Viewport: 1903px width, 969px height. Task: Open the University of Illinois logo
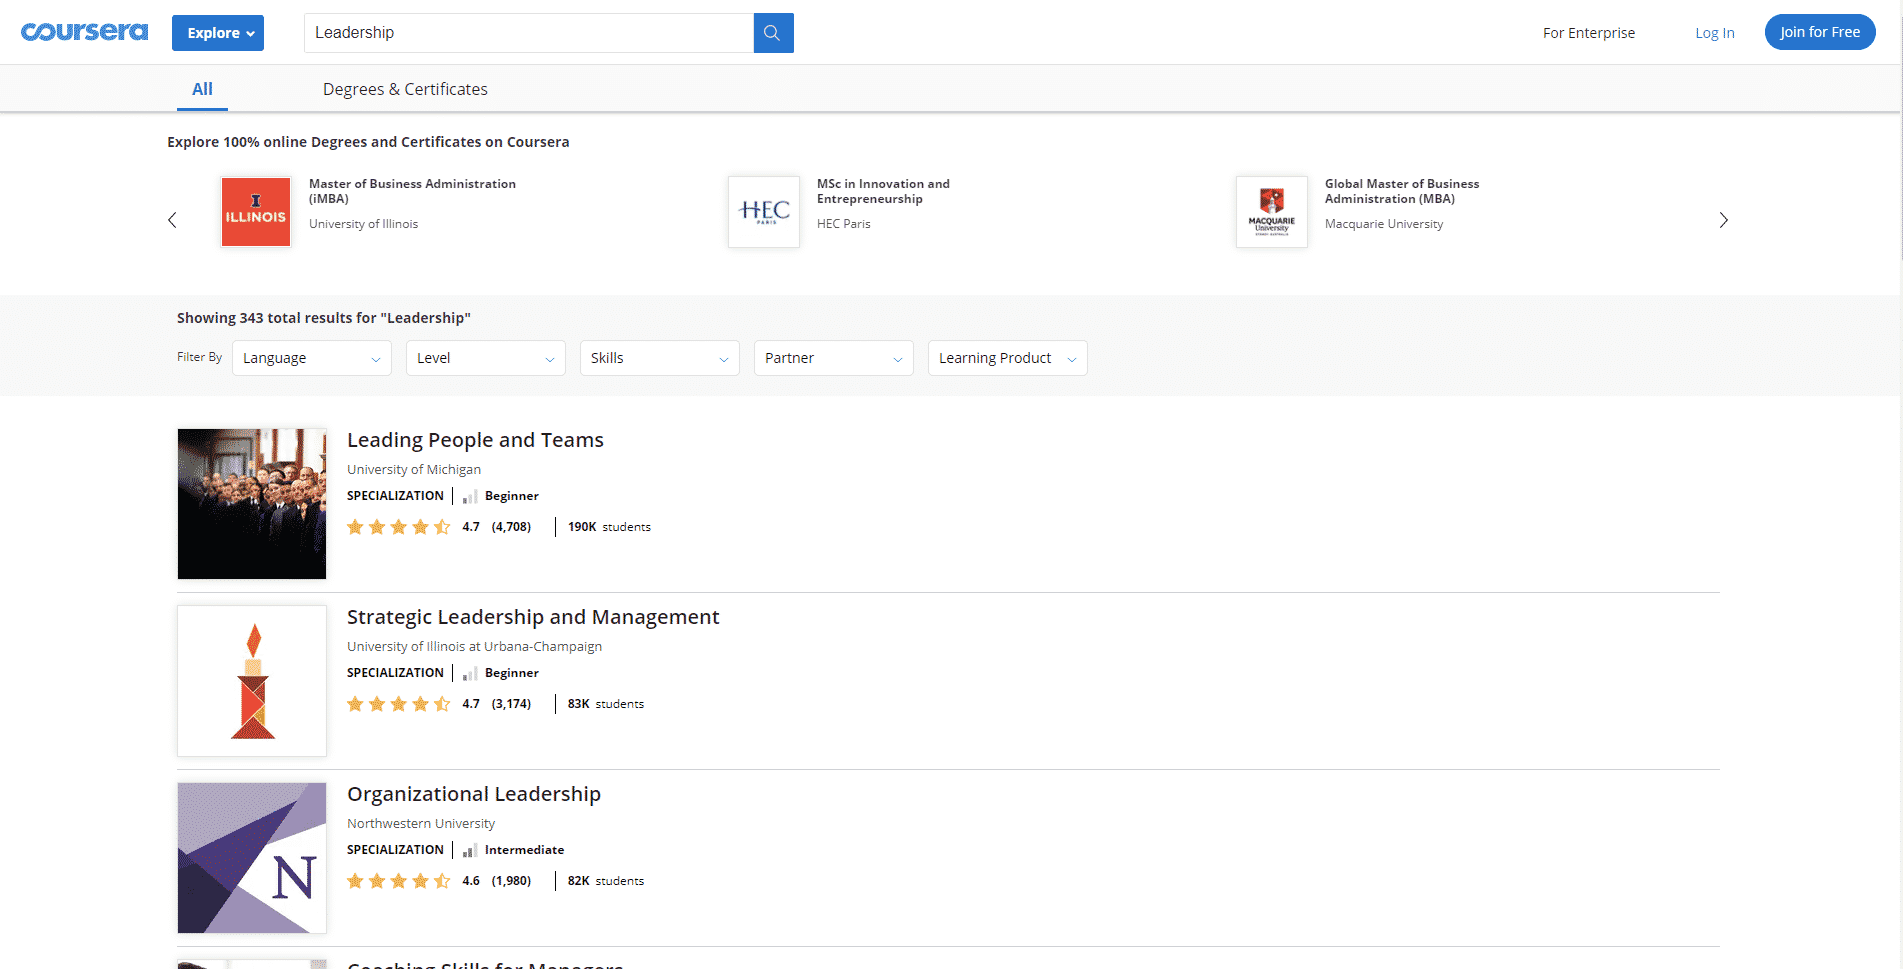(x=256, y=212)
